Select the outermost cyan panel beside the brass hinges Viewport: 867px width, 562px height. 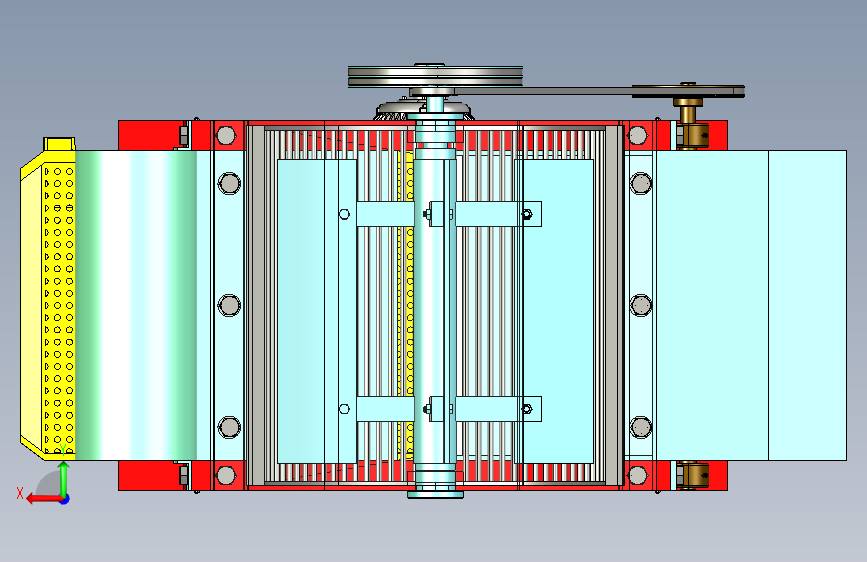click(807, 305)
